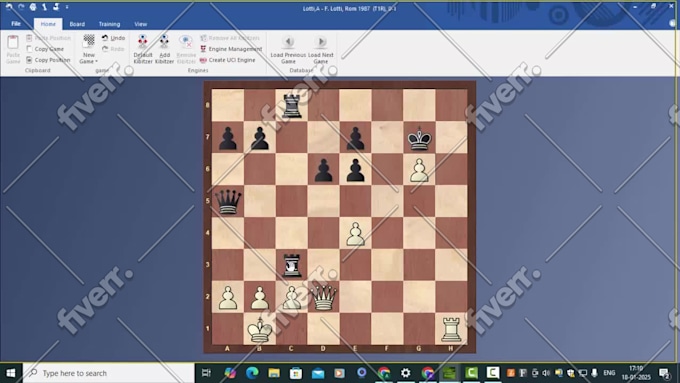680x383 pixels.
Task: Click the Paste Position item
Action: click(48, 38)
